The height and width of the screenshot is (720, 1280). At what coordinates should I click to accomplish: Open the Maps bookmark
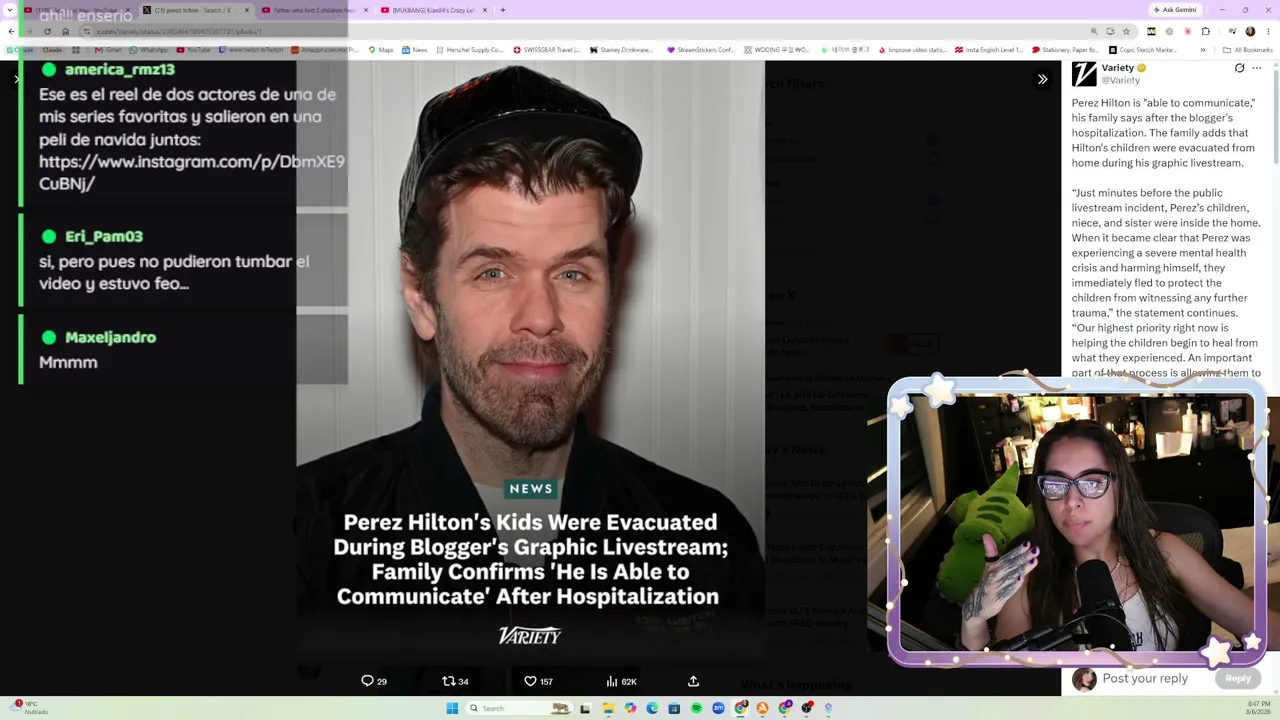click(x=380, y=49)
